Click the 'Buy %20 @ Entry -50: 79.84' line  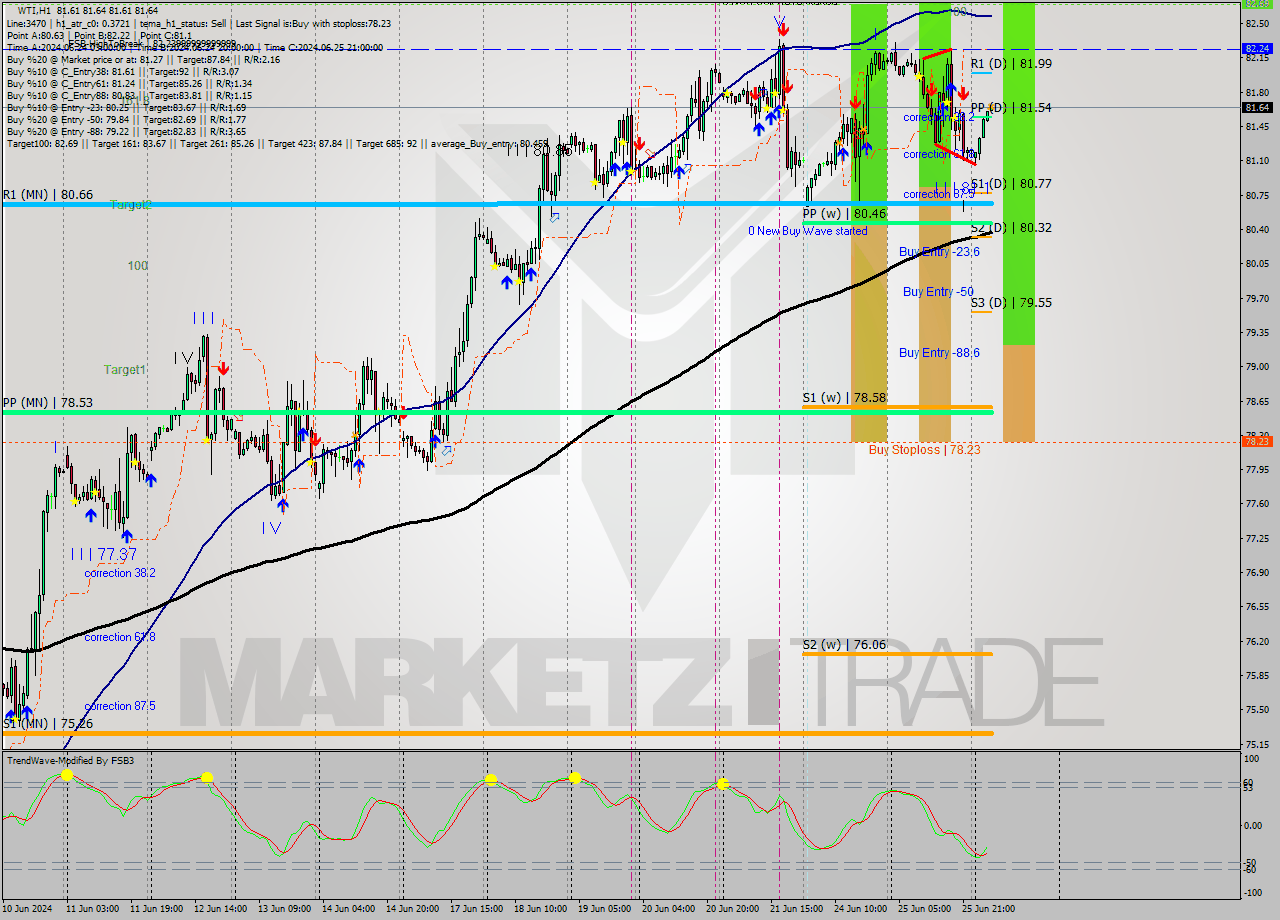[127, 120]
